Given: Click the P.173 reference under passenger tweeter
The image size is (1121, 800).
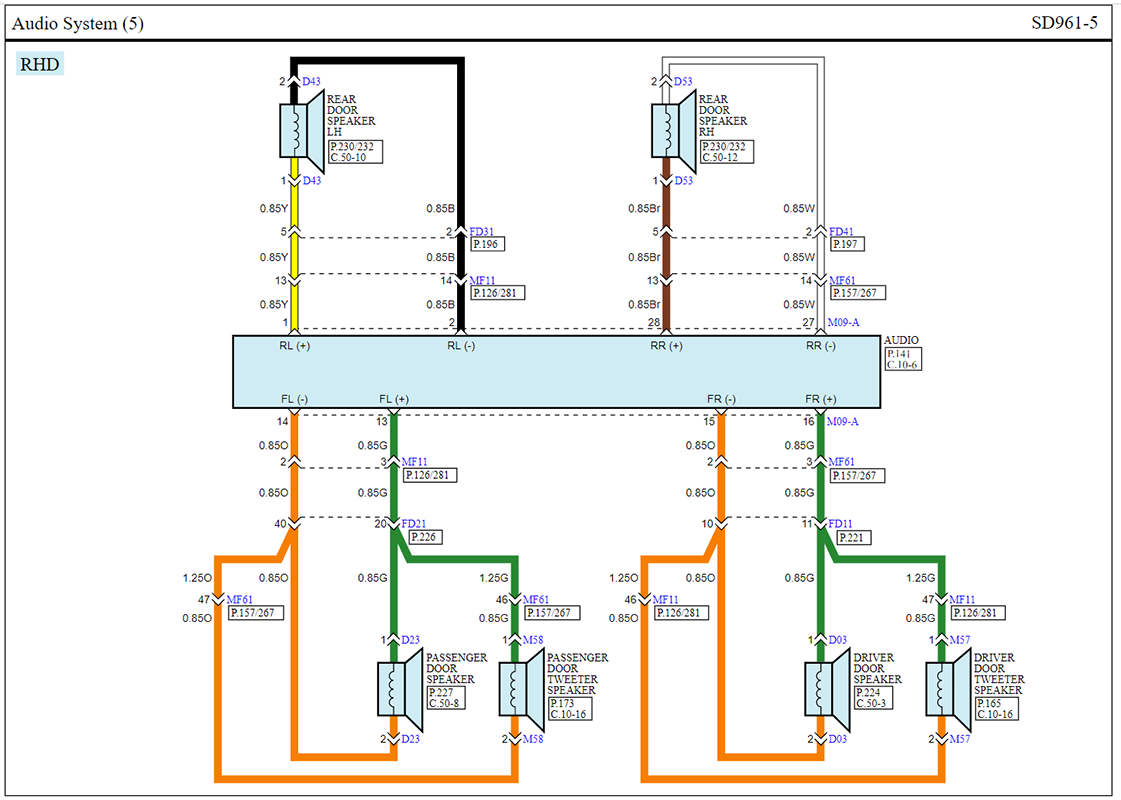Looking at the screenshot, I should (570, 709).
